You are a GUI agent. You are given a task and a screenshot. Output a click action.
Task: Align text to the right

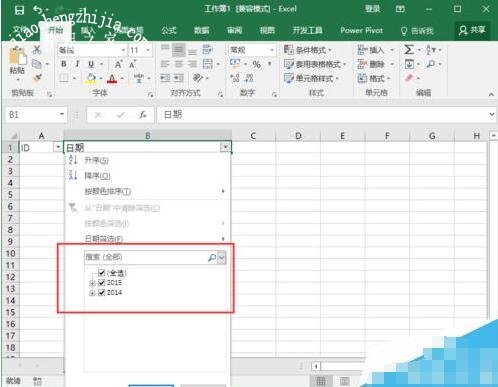click(x=192, y=64)
